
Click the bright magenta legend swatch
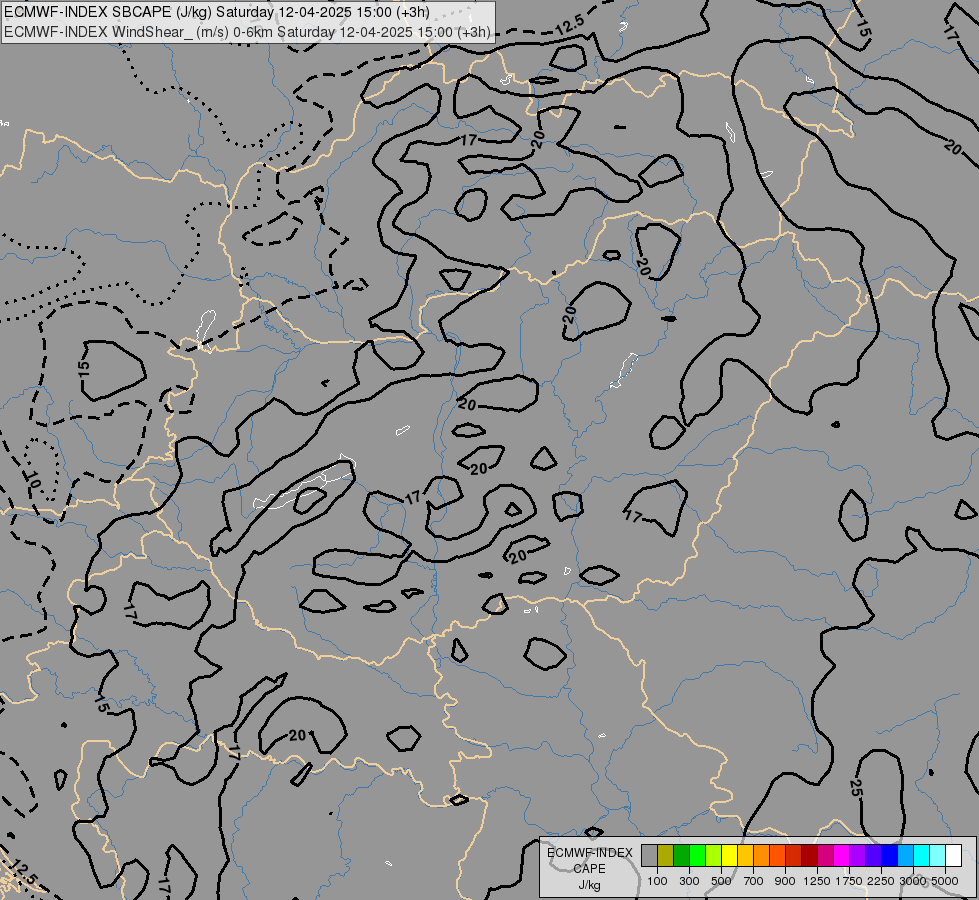click(x=842, y=855)
